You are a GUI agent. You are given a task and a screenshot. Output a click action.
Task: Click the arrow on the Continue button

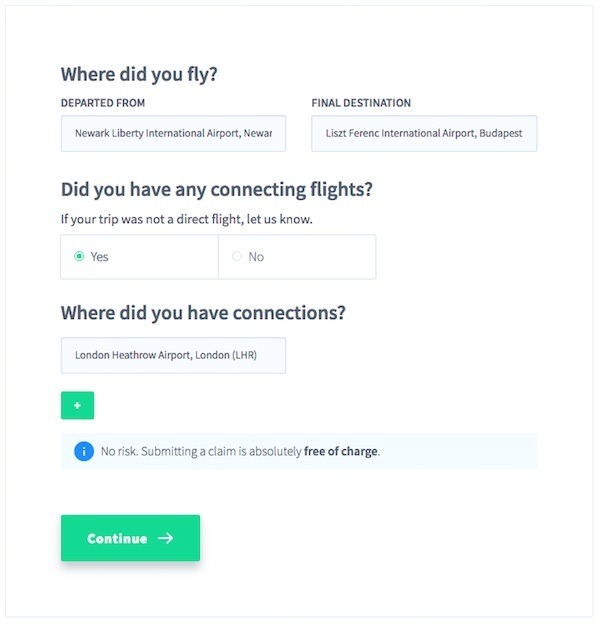point(166,538)
